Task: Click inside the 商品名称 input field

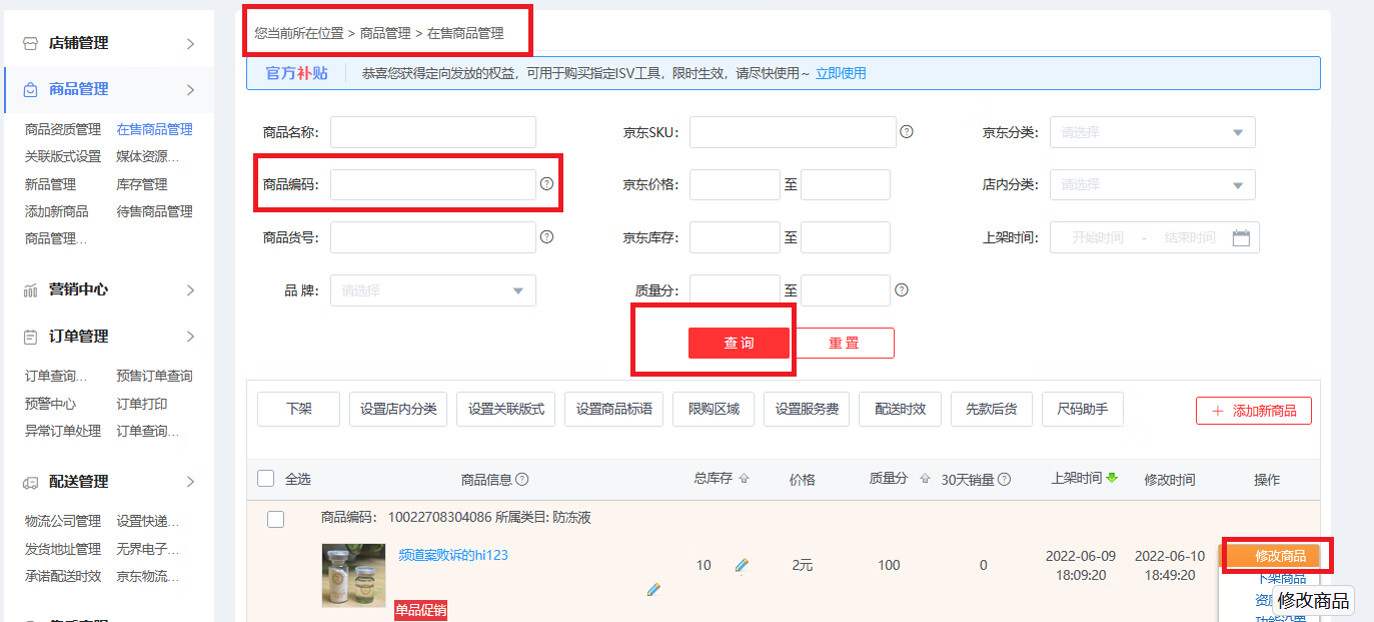Action: pos(432,131)
